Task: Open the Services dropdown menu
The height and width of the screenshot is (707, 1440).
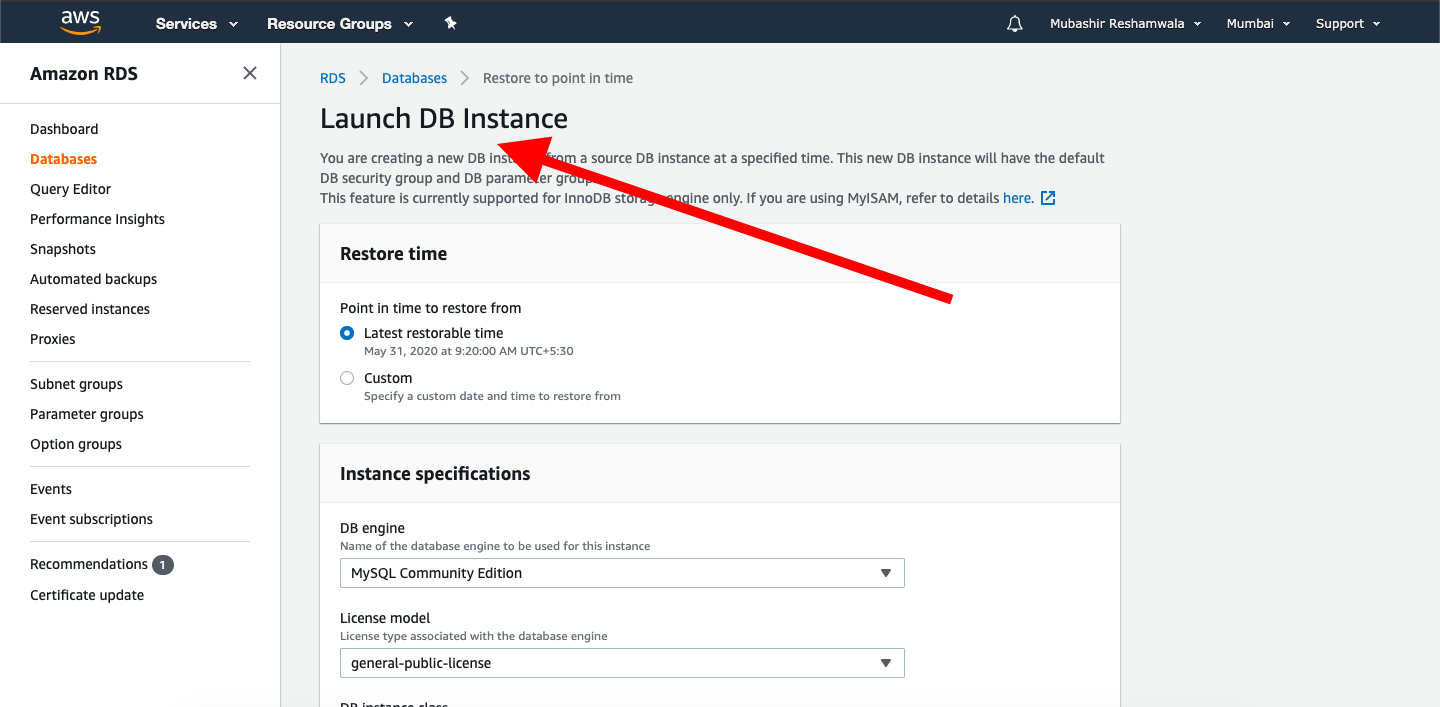Action: (197, 24)
